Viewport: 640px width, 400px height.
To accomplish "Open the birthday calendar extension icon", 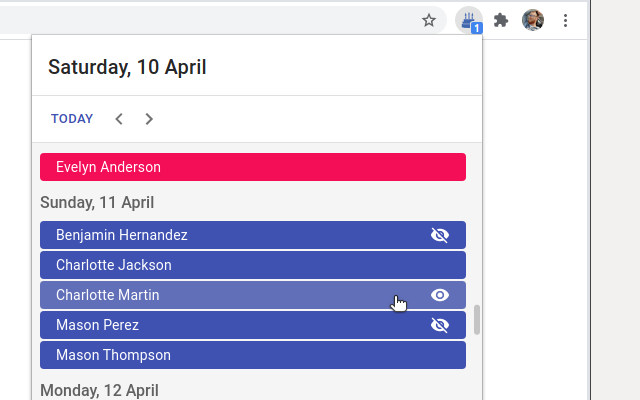I will tap(469, 20).
